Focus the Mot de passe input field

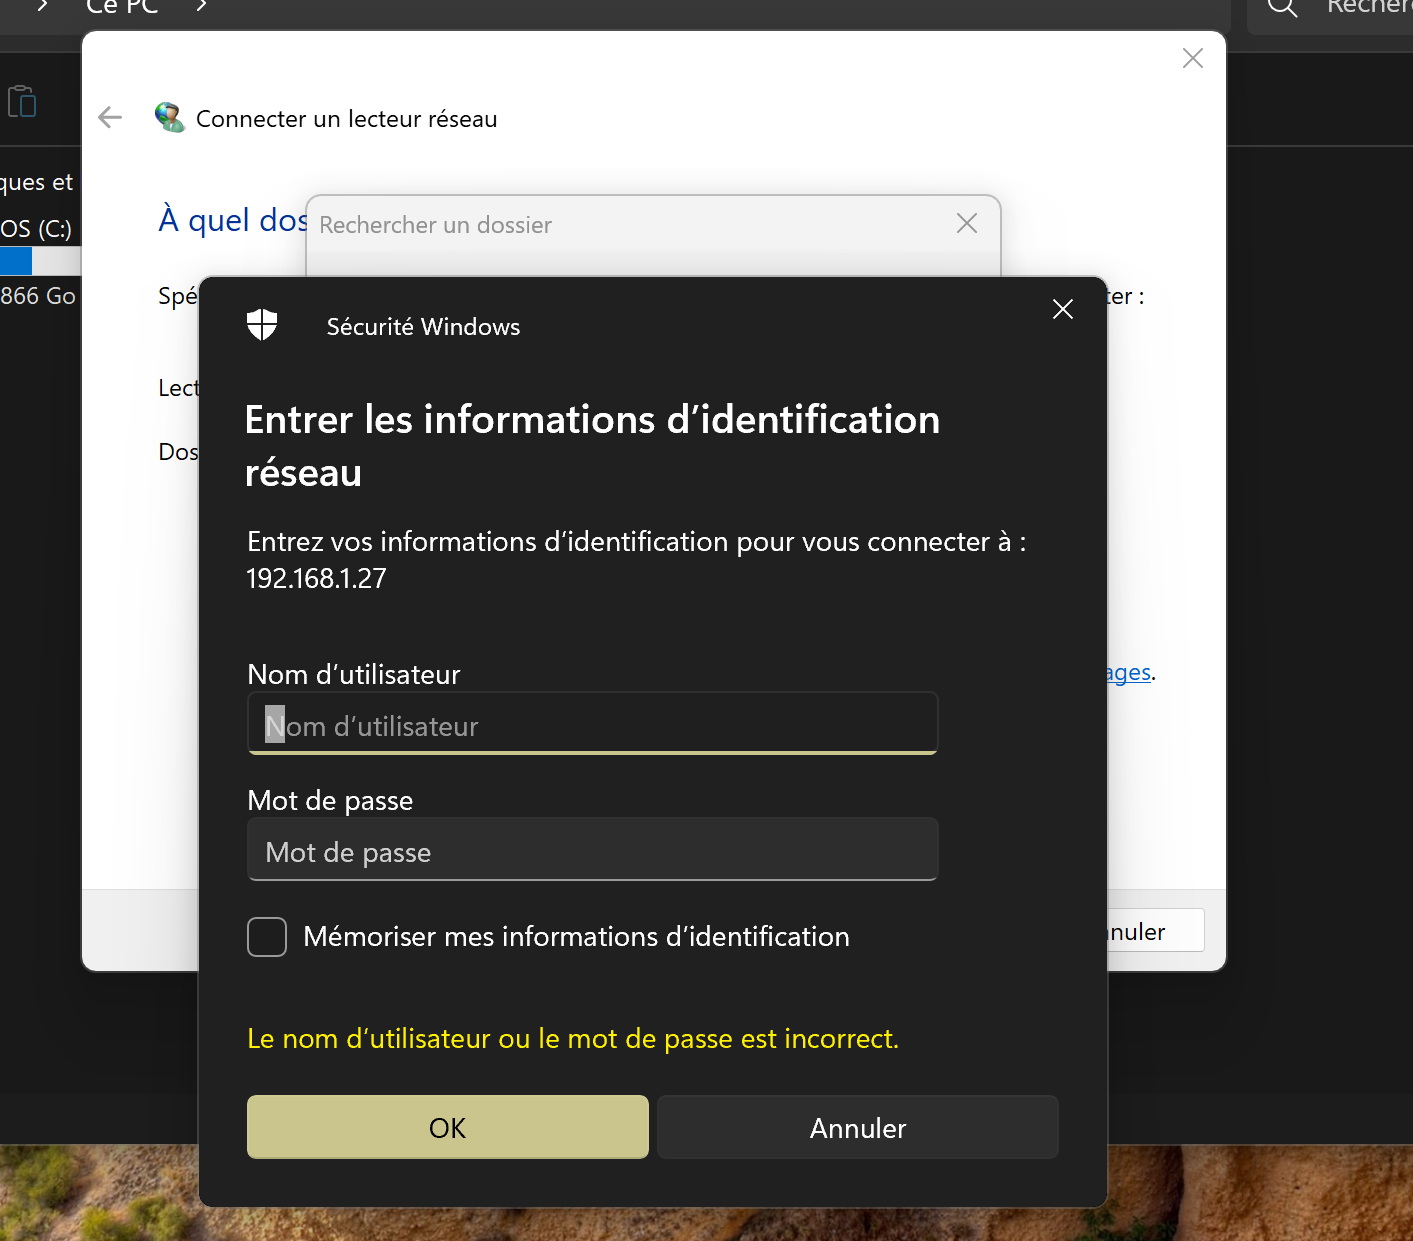593,850
